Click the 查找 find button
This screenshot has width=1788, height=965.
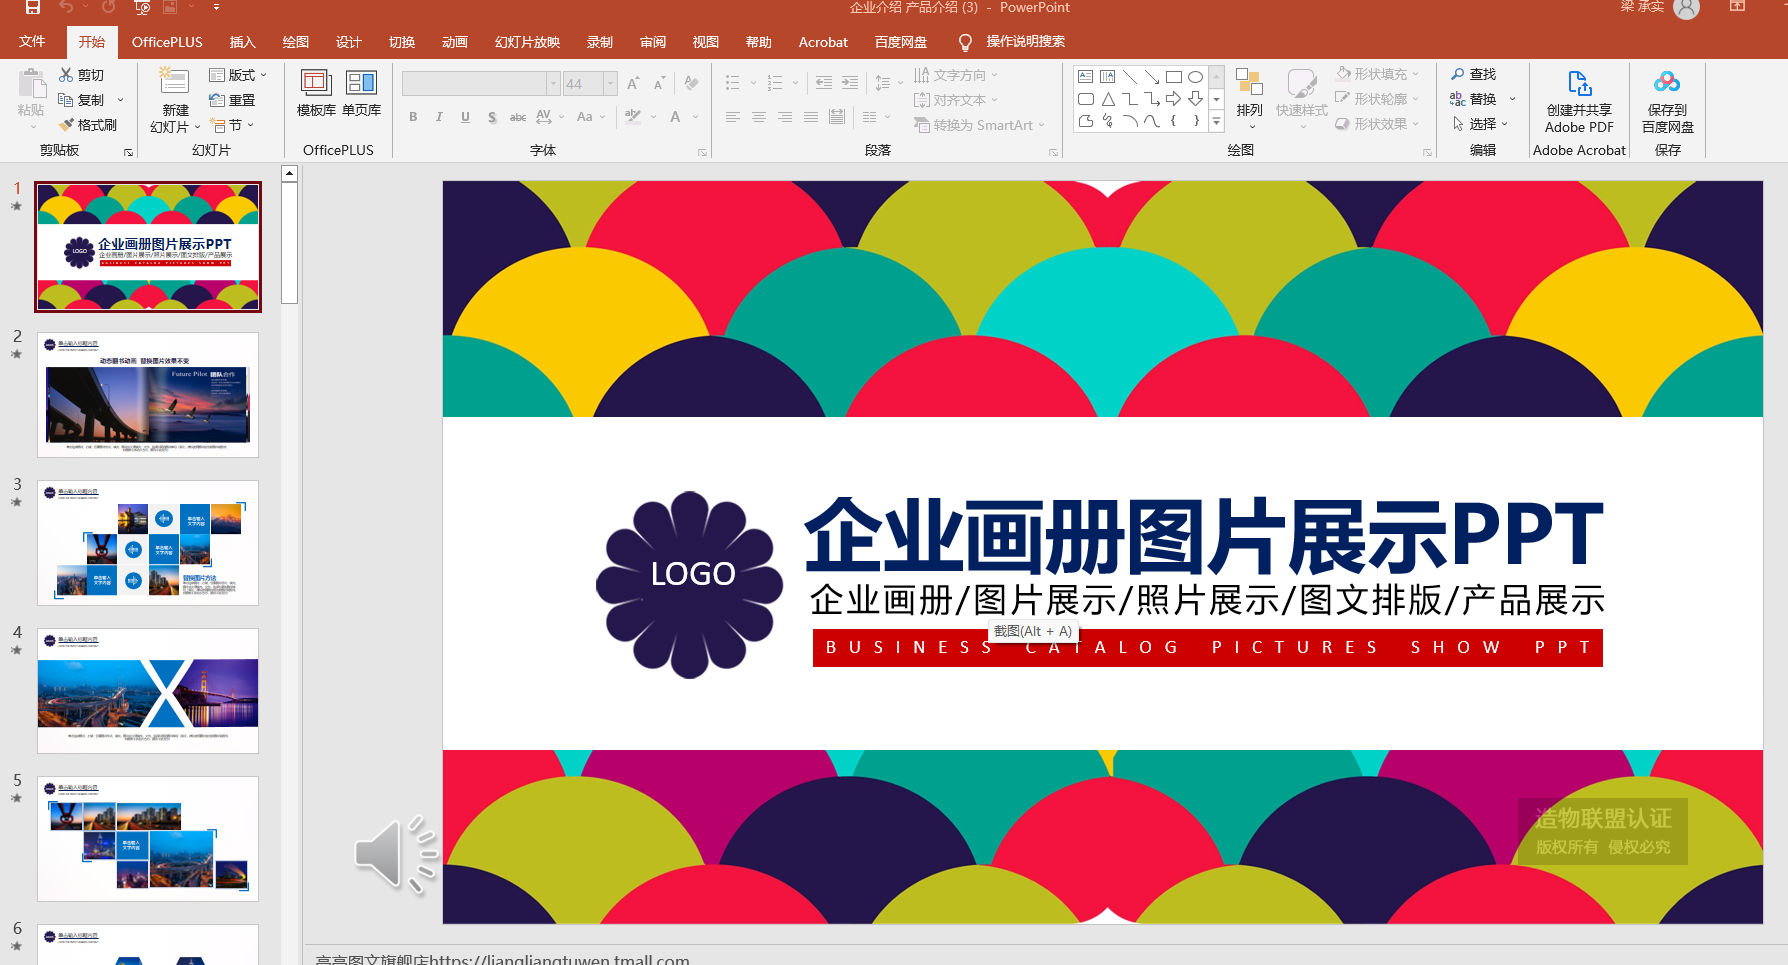(1473, 74)
